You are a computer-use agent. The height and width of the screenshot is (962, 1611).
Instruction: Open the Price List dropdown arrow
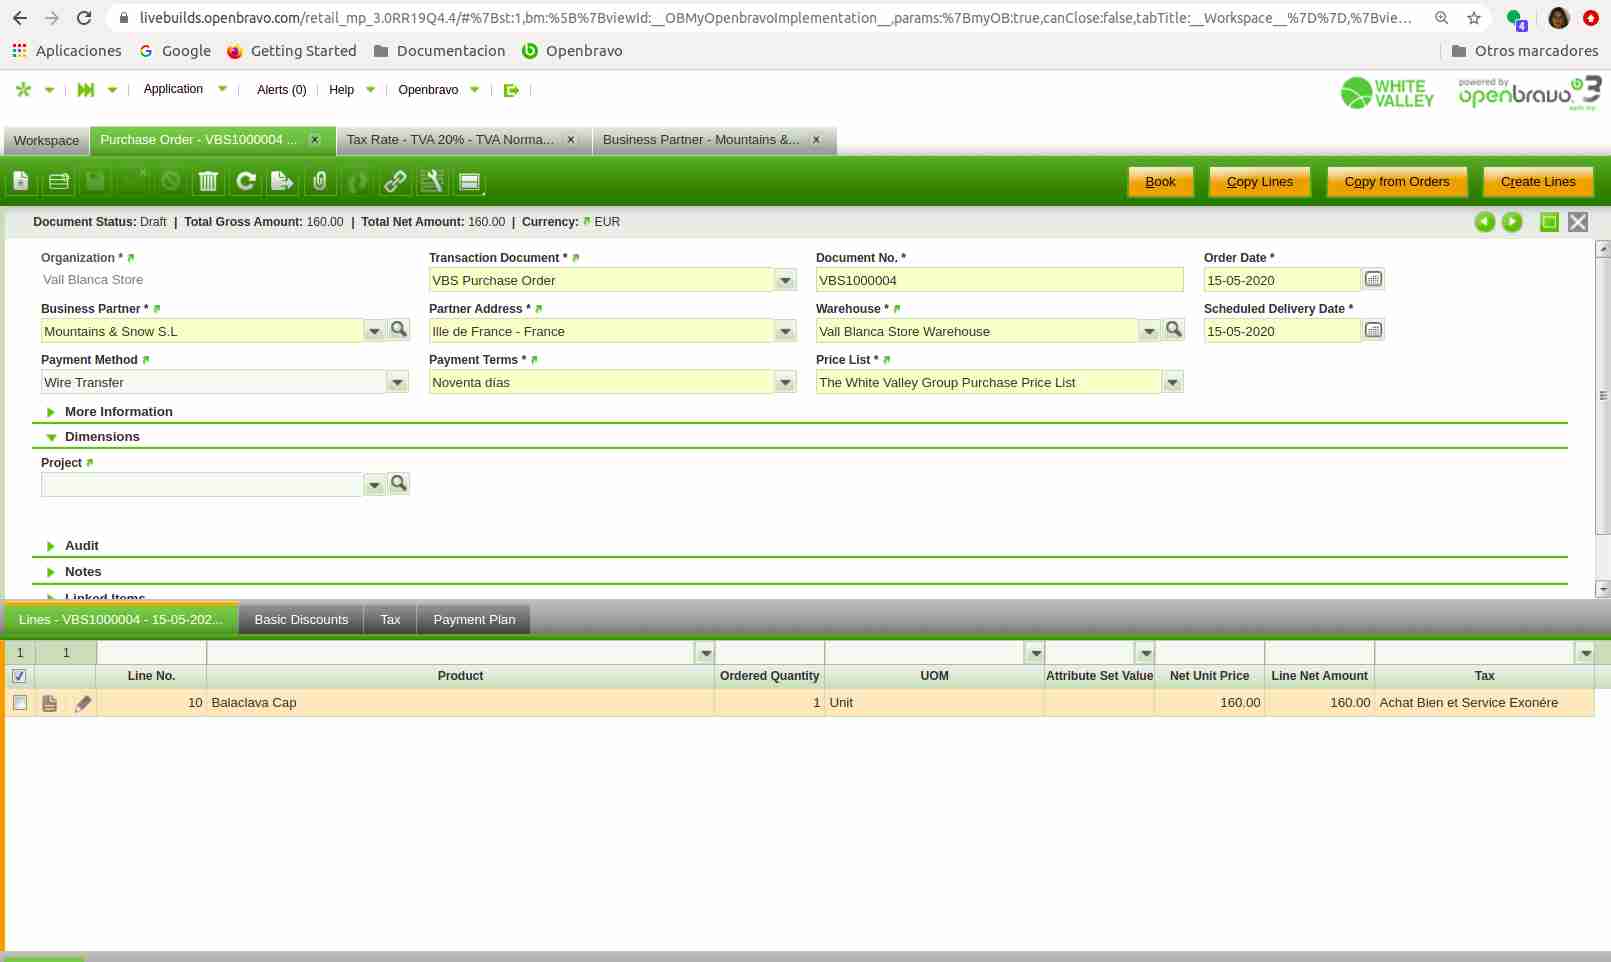pos(1172,382)
